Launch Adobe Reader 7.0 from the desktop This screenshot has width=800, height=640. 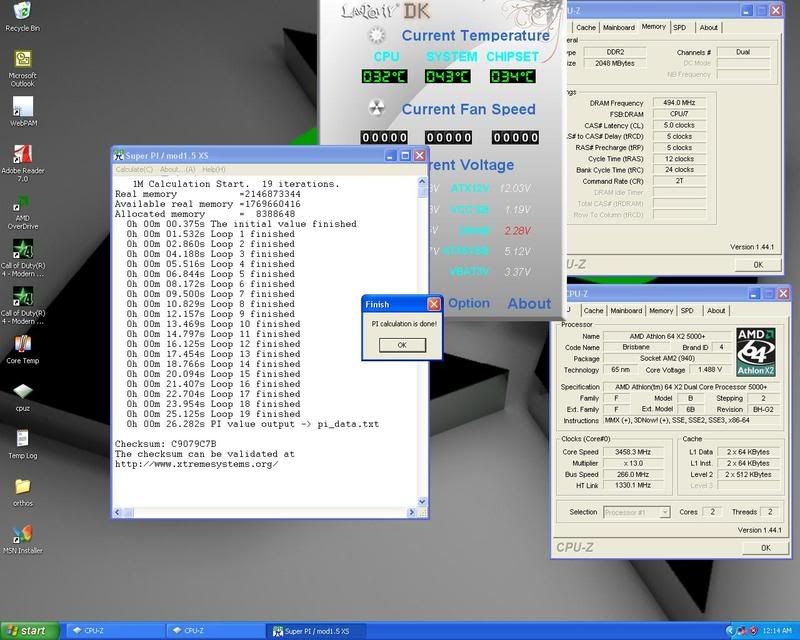click(22, 156)
